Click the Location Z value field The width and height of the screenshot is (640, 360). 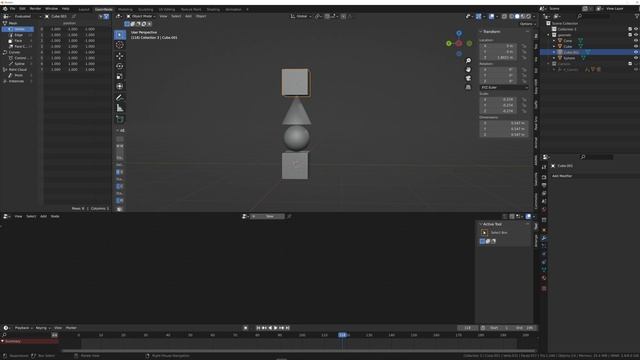click(498, 58)
